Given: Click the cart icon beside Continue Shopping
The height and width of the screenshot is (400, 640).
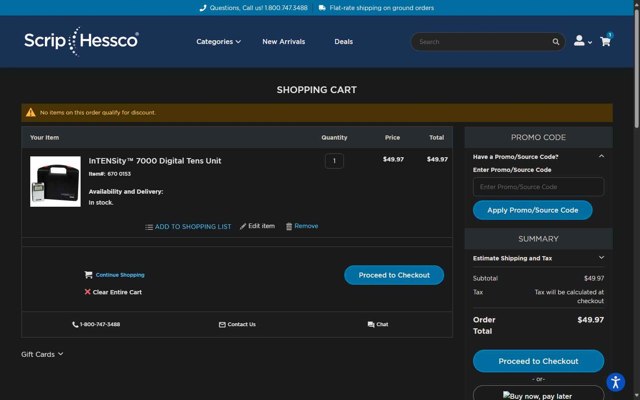Looking at the screenshot, I should click(88, 275).
